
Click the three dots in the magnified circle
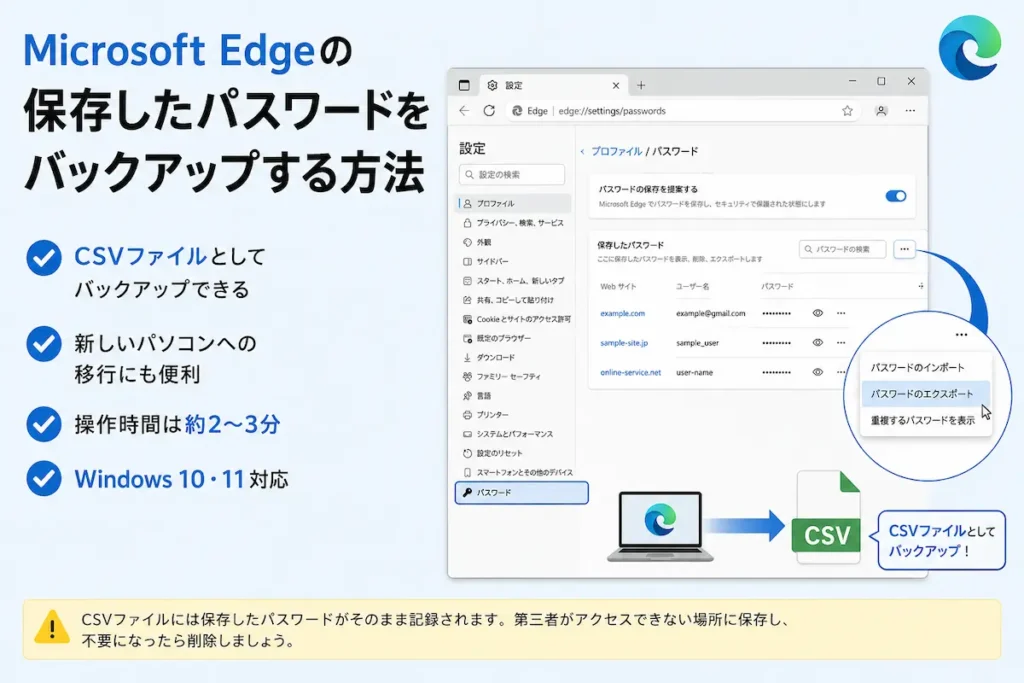(x=961, y=335)
